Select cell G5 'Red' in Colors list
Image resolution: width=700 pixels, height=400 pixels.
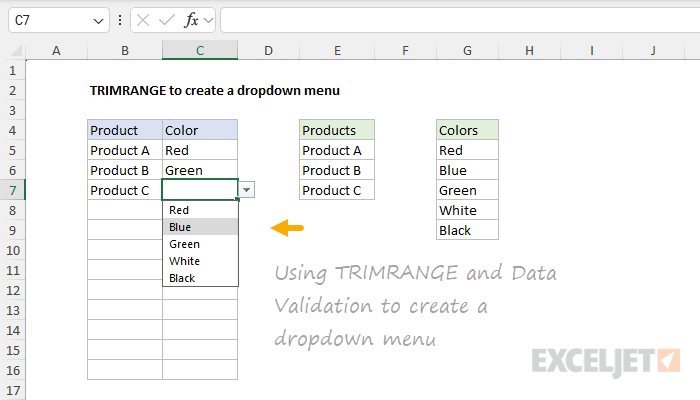[x=467, y=150]
